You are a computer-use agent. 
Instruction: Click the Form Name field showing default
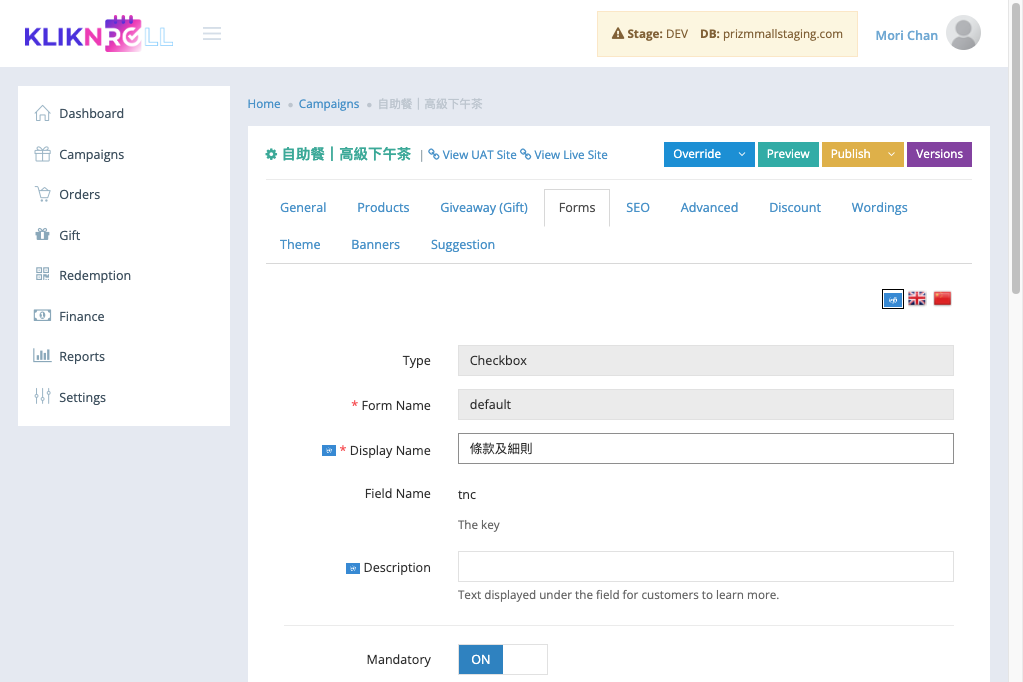click(705, 405)
